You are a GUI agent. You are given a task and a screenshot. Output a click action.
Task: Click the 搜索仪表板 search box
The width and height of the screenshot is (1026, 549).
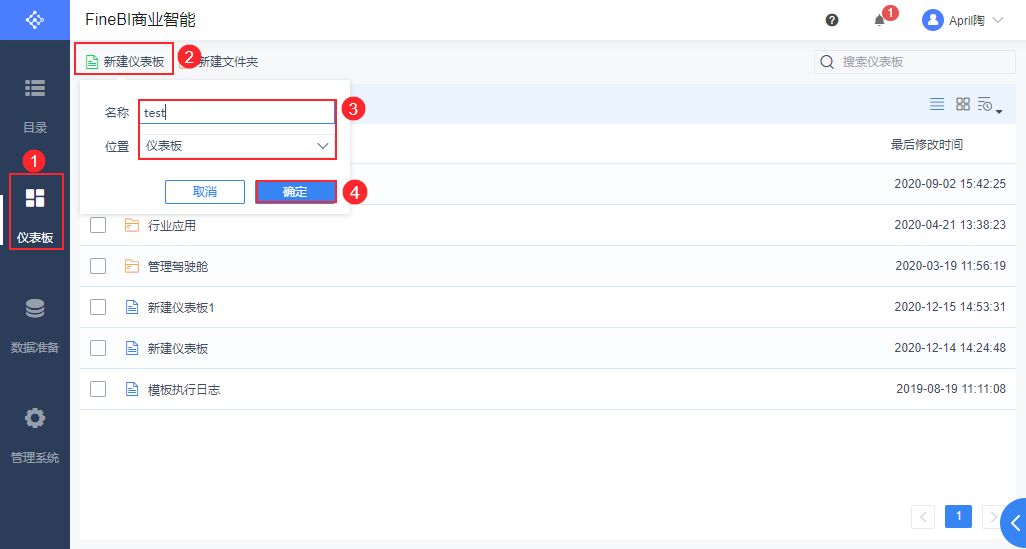915,62
